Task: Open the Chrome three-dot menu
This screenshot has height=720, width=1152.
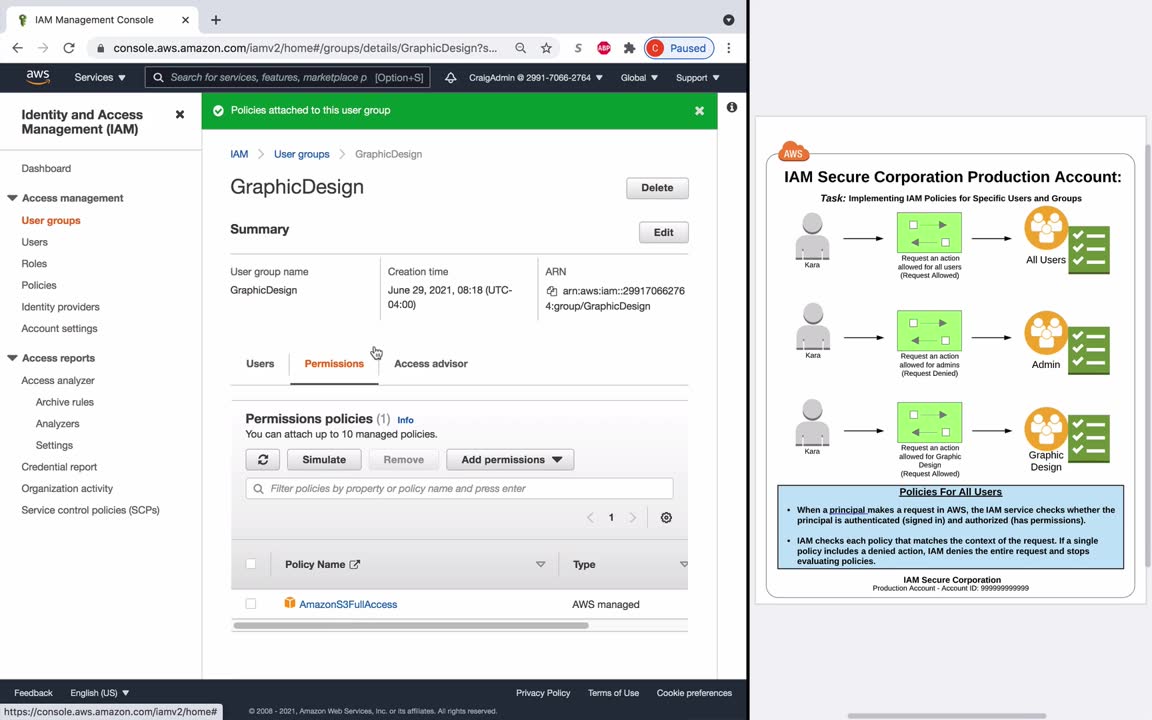Action: 729,48
